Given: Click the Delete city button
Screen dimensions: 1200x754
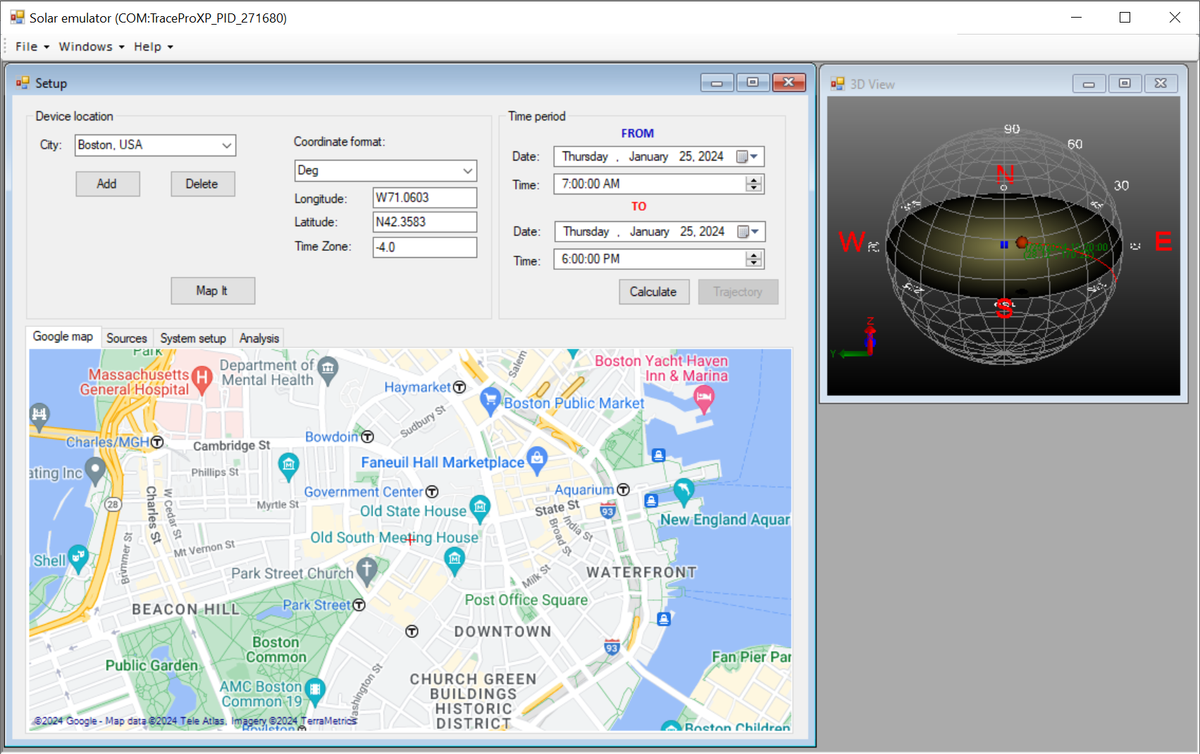Looking at the screenshot, I should tap(202, 184).
